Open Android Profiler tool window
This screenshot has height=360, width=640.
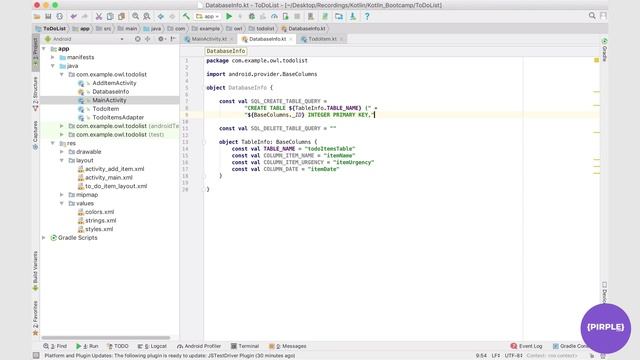[199, 346]
